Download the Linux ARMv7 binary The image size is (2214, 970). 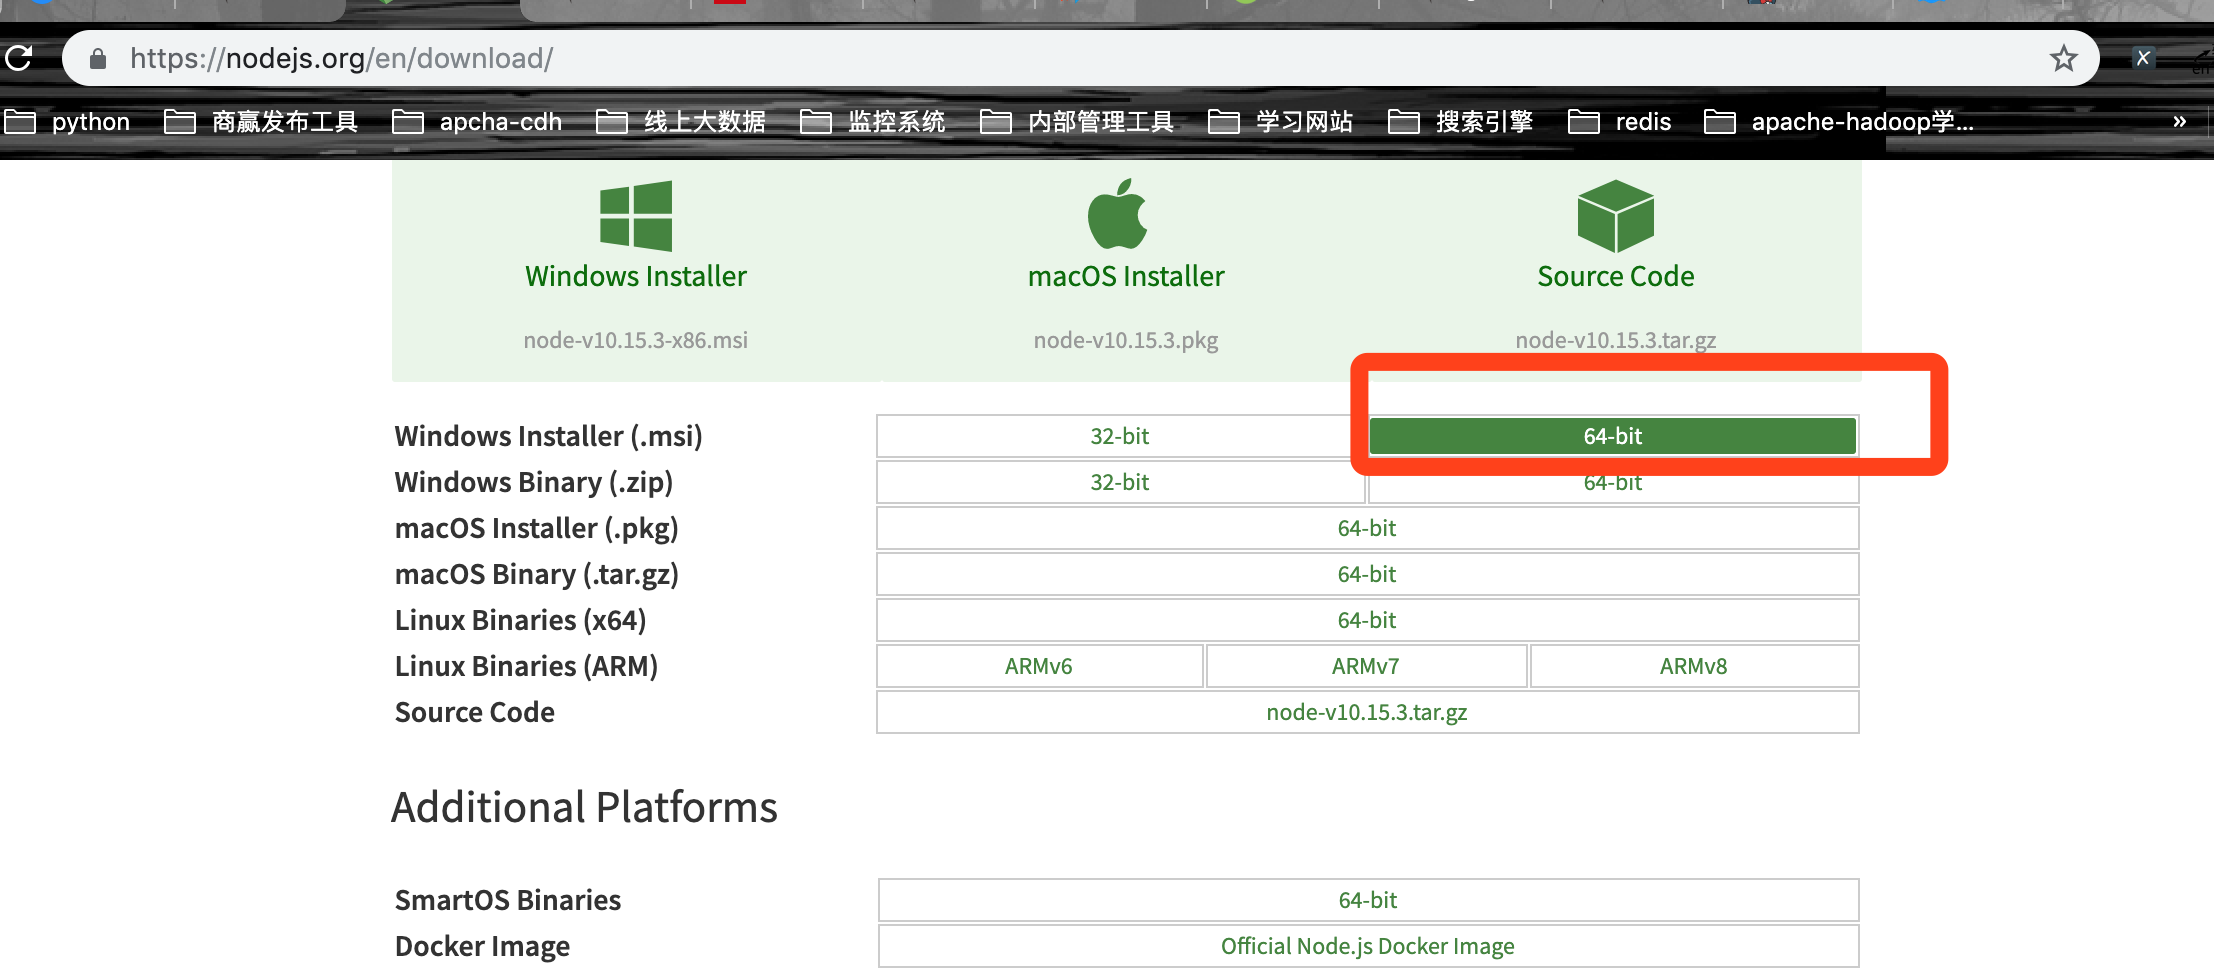(1366, 666)
